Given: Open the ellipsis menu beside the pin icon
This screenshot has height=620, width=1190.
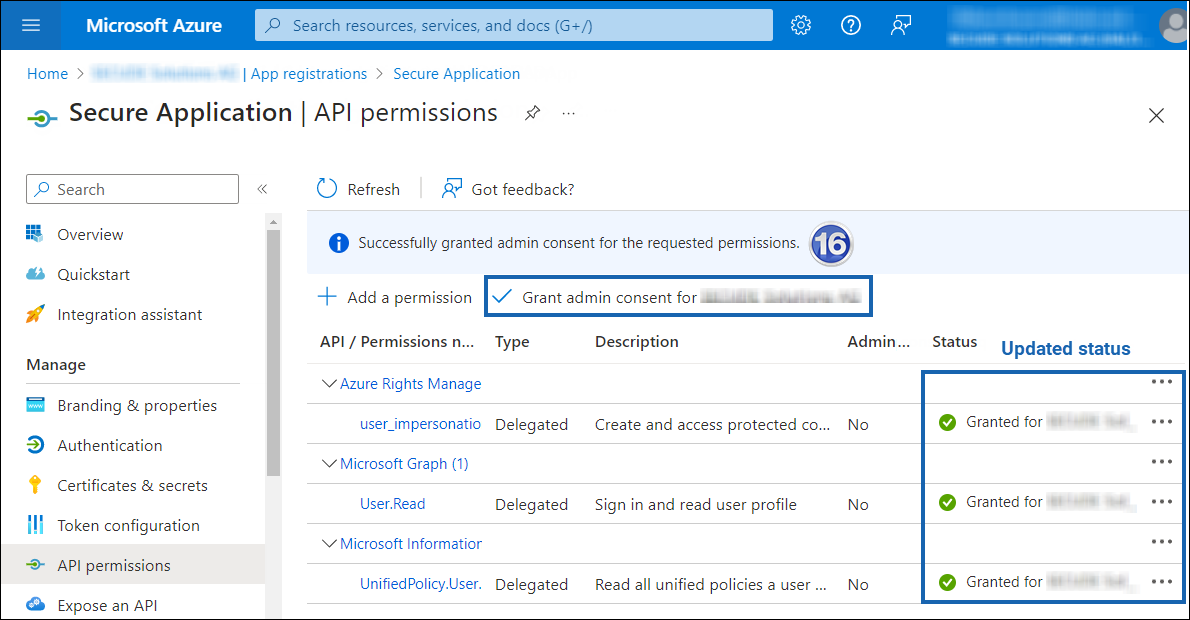Looking at the screenshot, I should pyautogui.click(x=568, y=115).
